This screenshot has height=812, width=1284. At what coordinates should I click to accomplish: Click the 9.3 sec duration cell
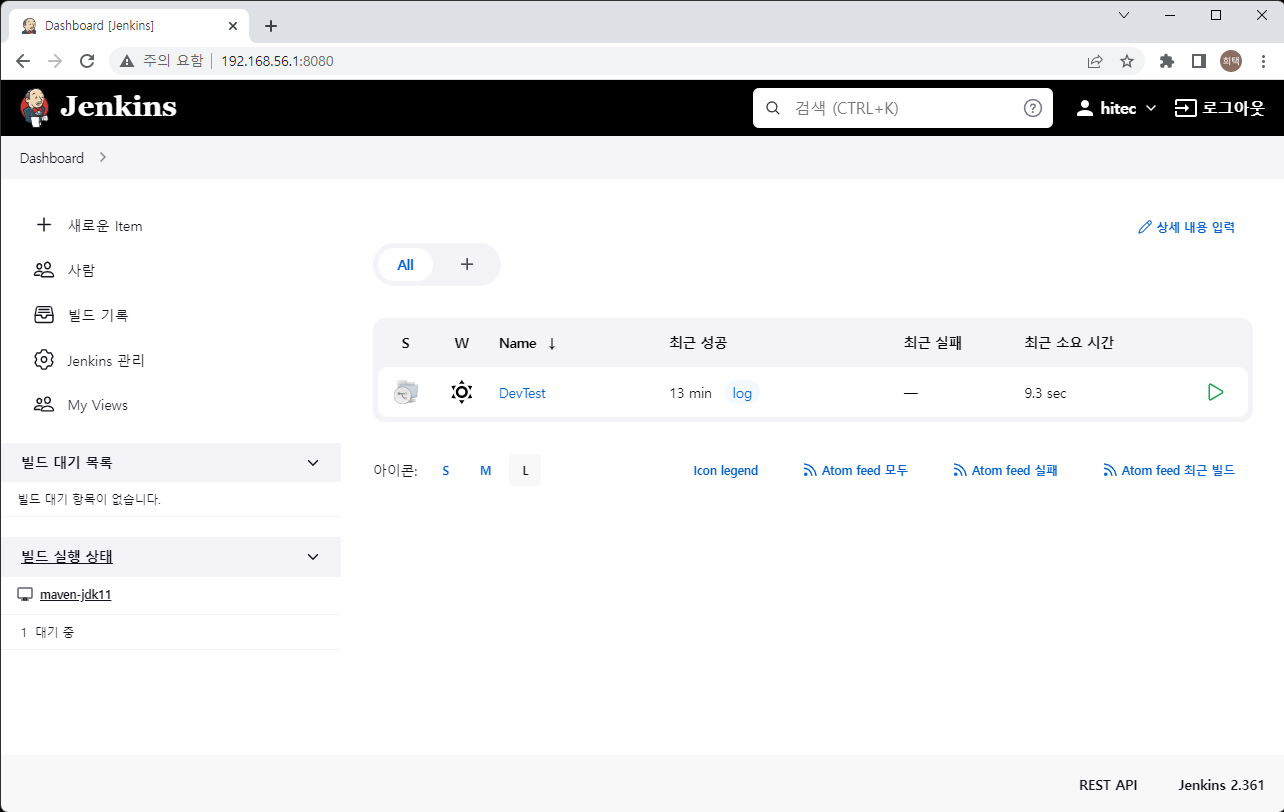[x=1045, y=393]
